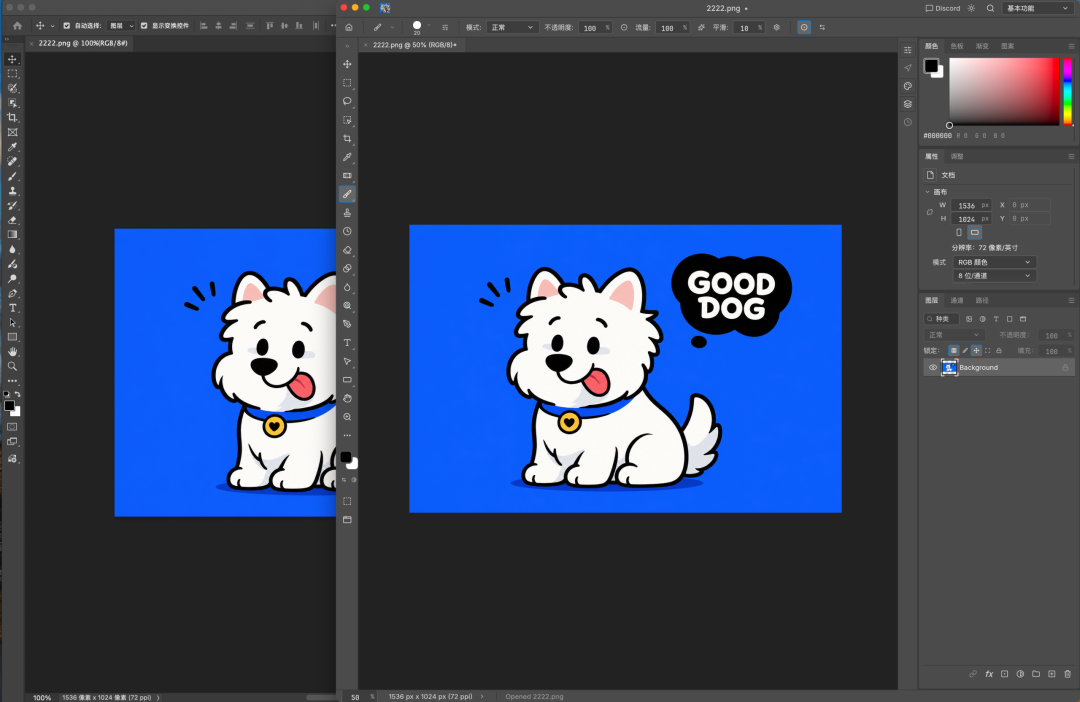1080x702 pixels.
Task: Select the Eraser tool in front window
Action: 347,250
